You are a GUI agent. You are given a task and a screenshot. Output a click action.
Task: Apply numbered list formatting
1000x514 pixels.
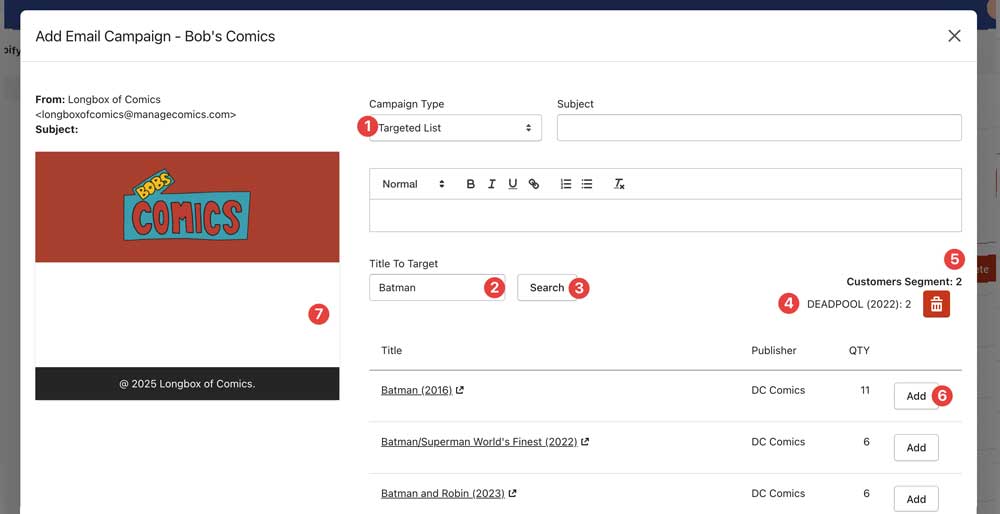point(566,184)
